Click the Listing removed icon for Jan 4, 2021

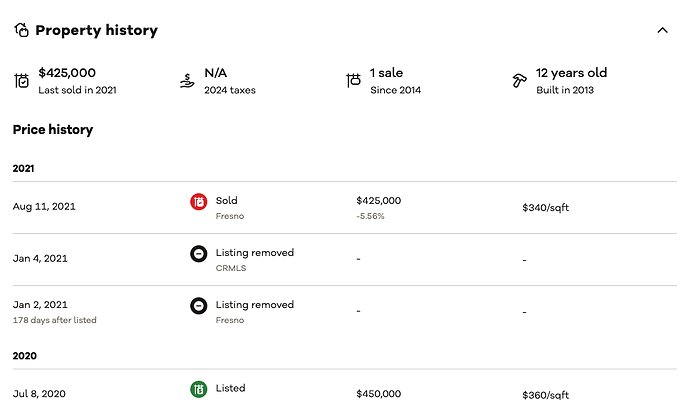[198, 254]
